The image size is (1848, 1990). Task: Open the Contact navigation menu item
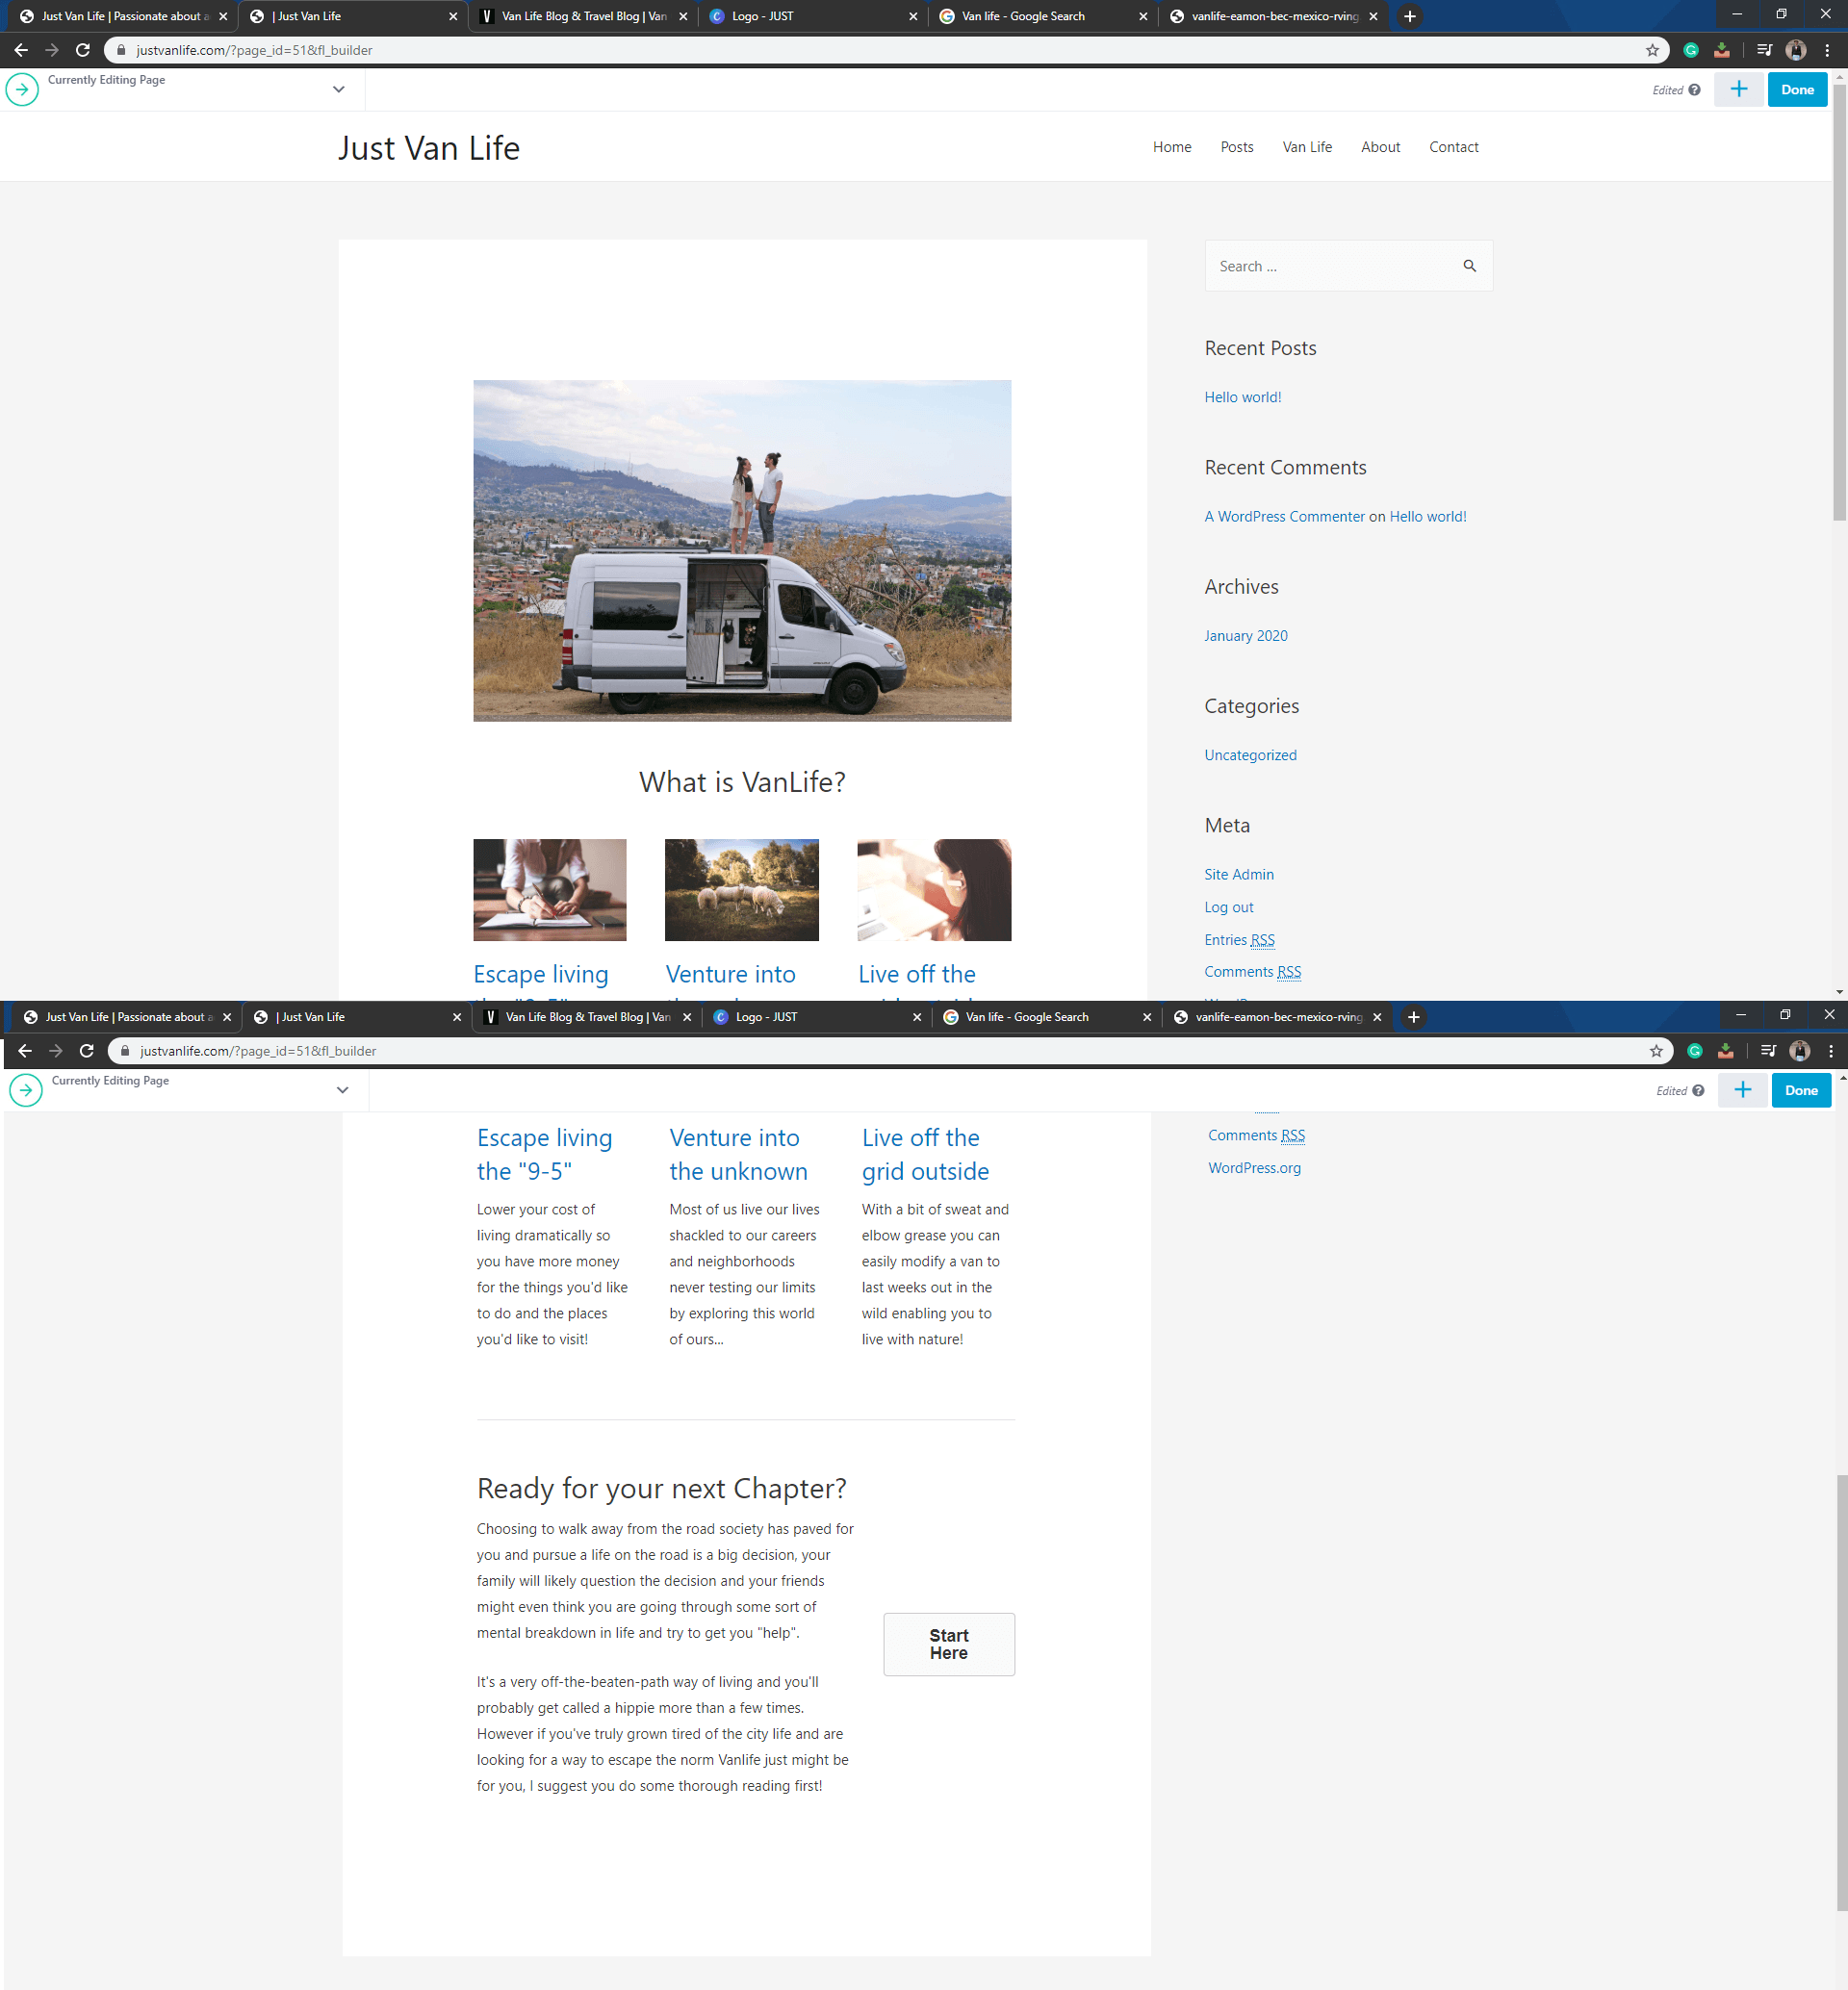(1453, 147)
